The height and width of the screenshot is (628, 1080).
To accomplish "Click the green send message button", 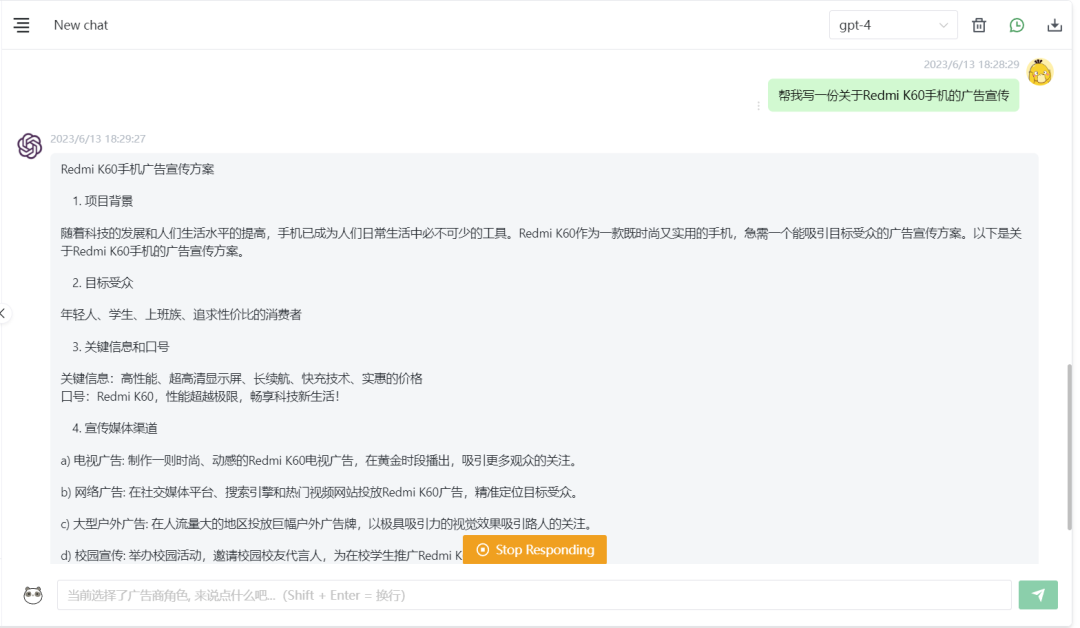I will point(1038,595).
